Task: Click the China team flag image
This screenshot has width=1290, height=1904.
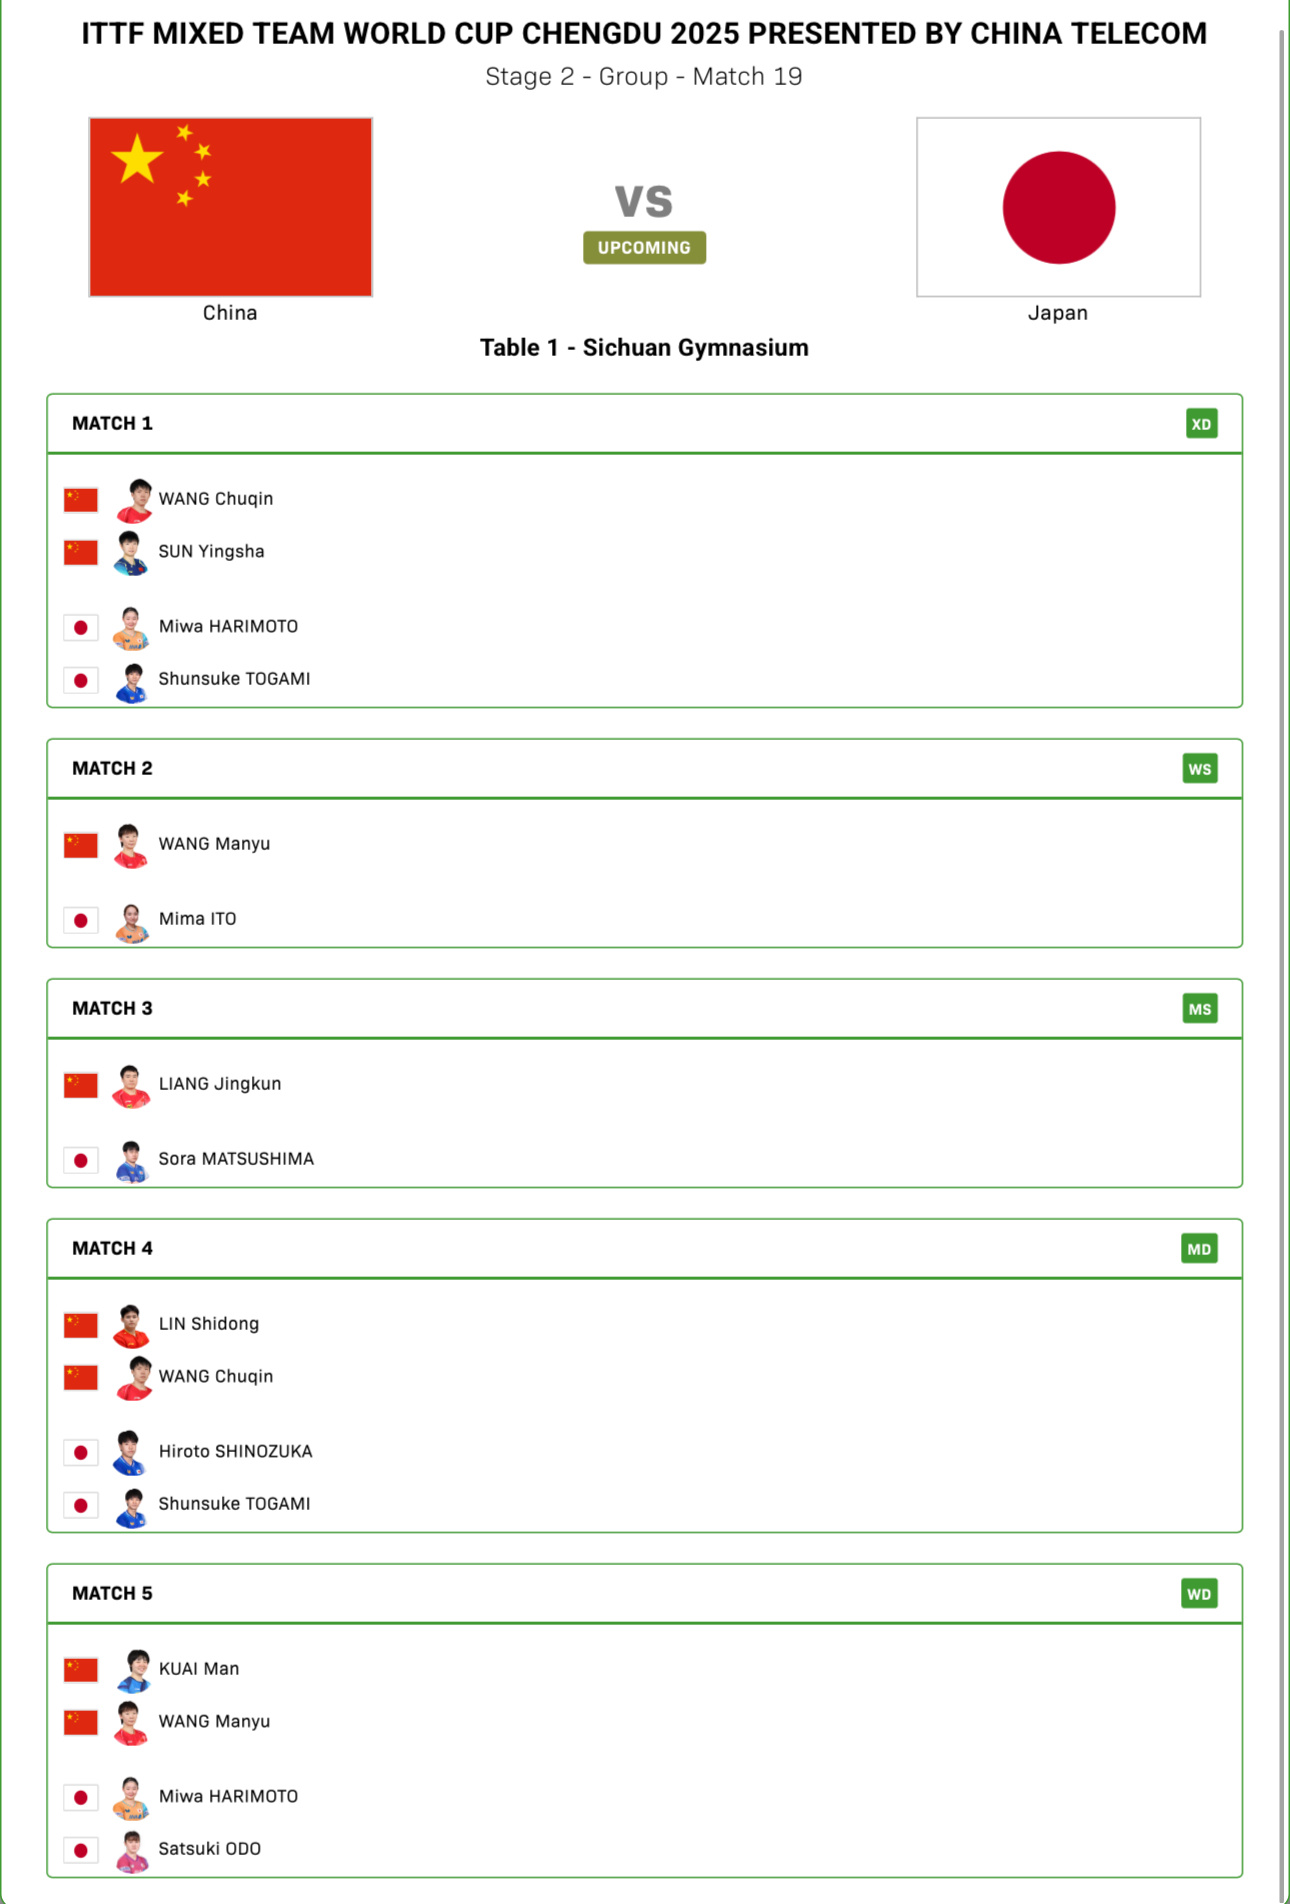Action: [230, 207]
